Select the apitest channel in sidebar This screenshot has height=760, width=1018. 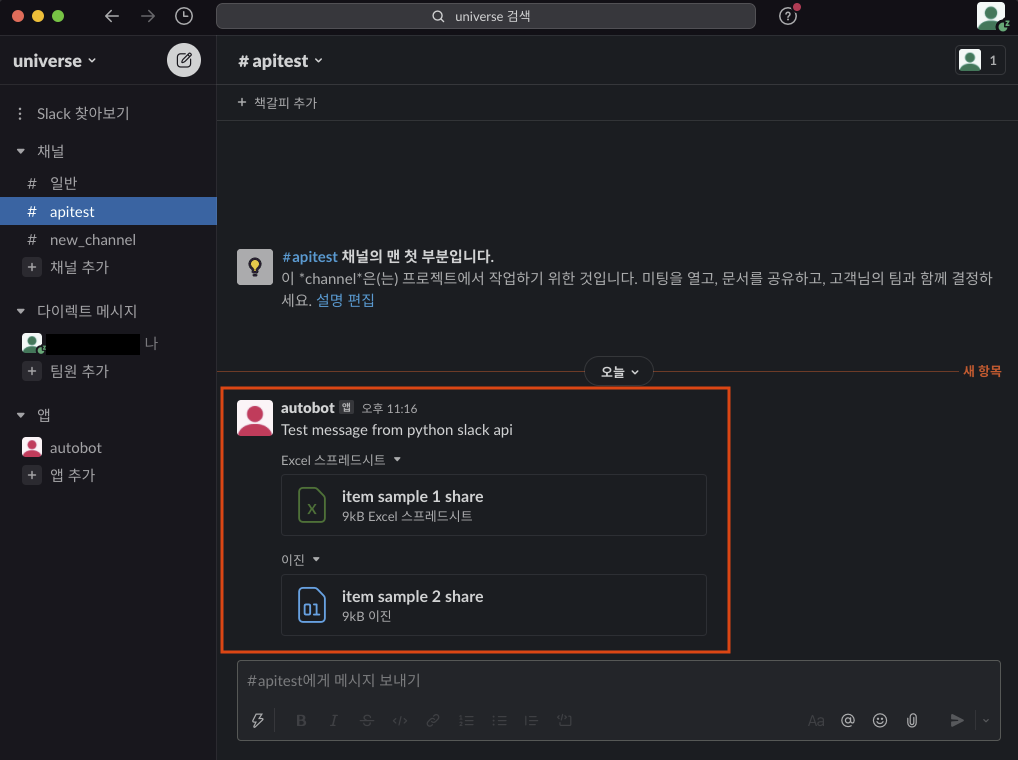point(108,212)
